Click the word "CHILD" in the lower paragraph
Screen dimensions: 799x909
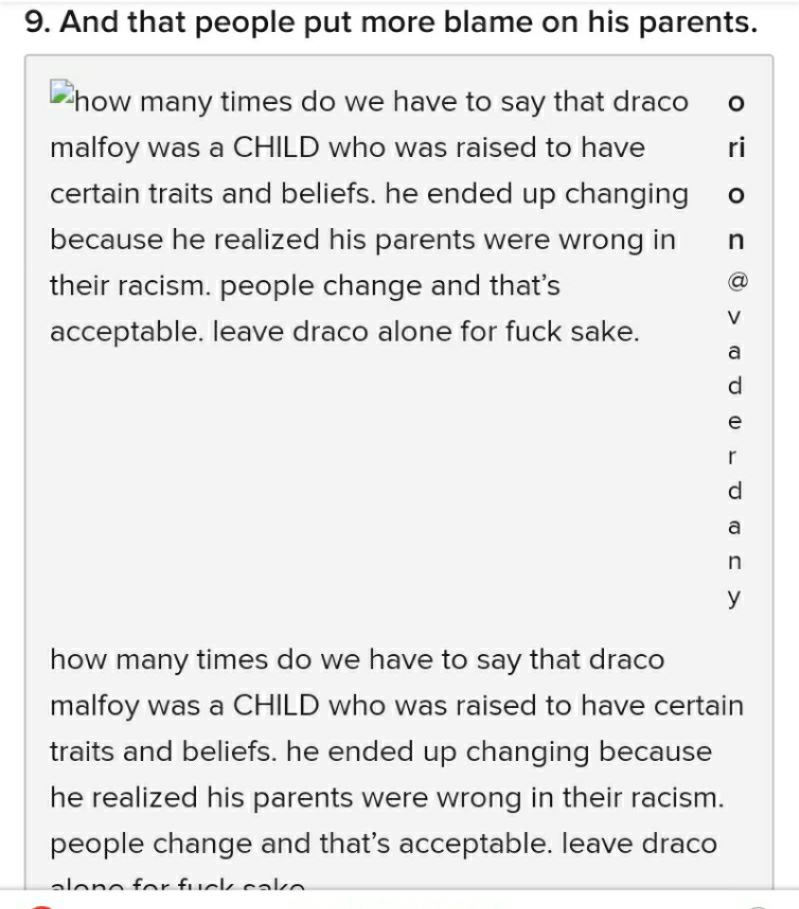click(x=276, y=706)
